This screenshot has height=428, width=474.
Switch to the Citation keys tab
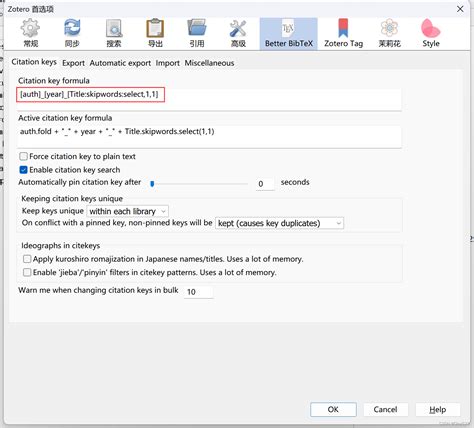(34, 62)
